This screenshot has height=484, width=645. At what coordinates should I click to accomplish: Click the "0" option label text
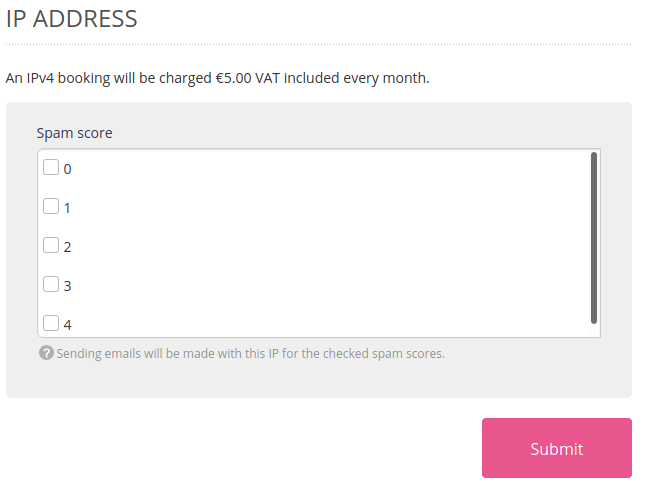point(68,169)
